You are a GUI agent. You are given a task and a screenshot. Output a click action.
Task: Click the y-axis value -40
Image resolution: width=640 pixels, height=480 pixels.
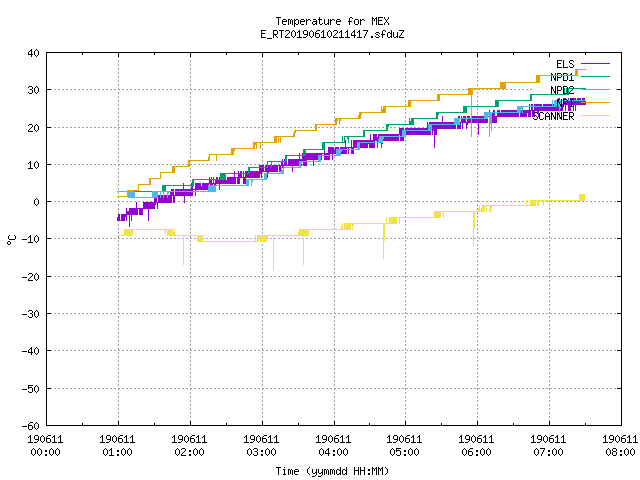pos(31,351)
